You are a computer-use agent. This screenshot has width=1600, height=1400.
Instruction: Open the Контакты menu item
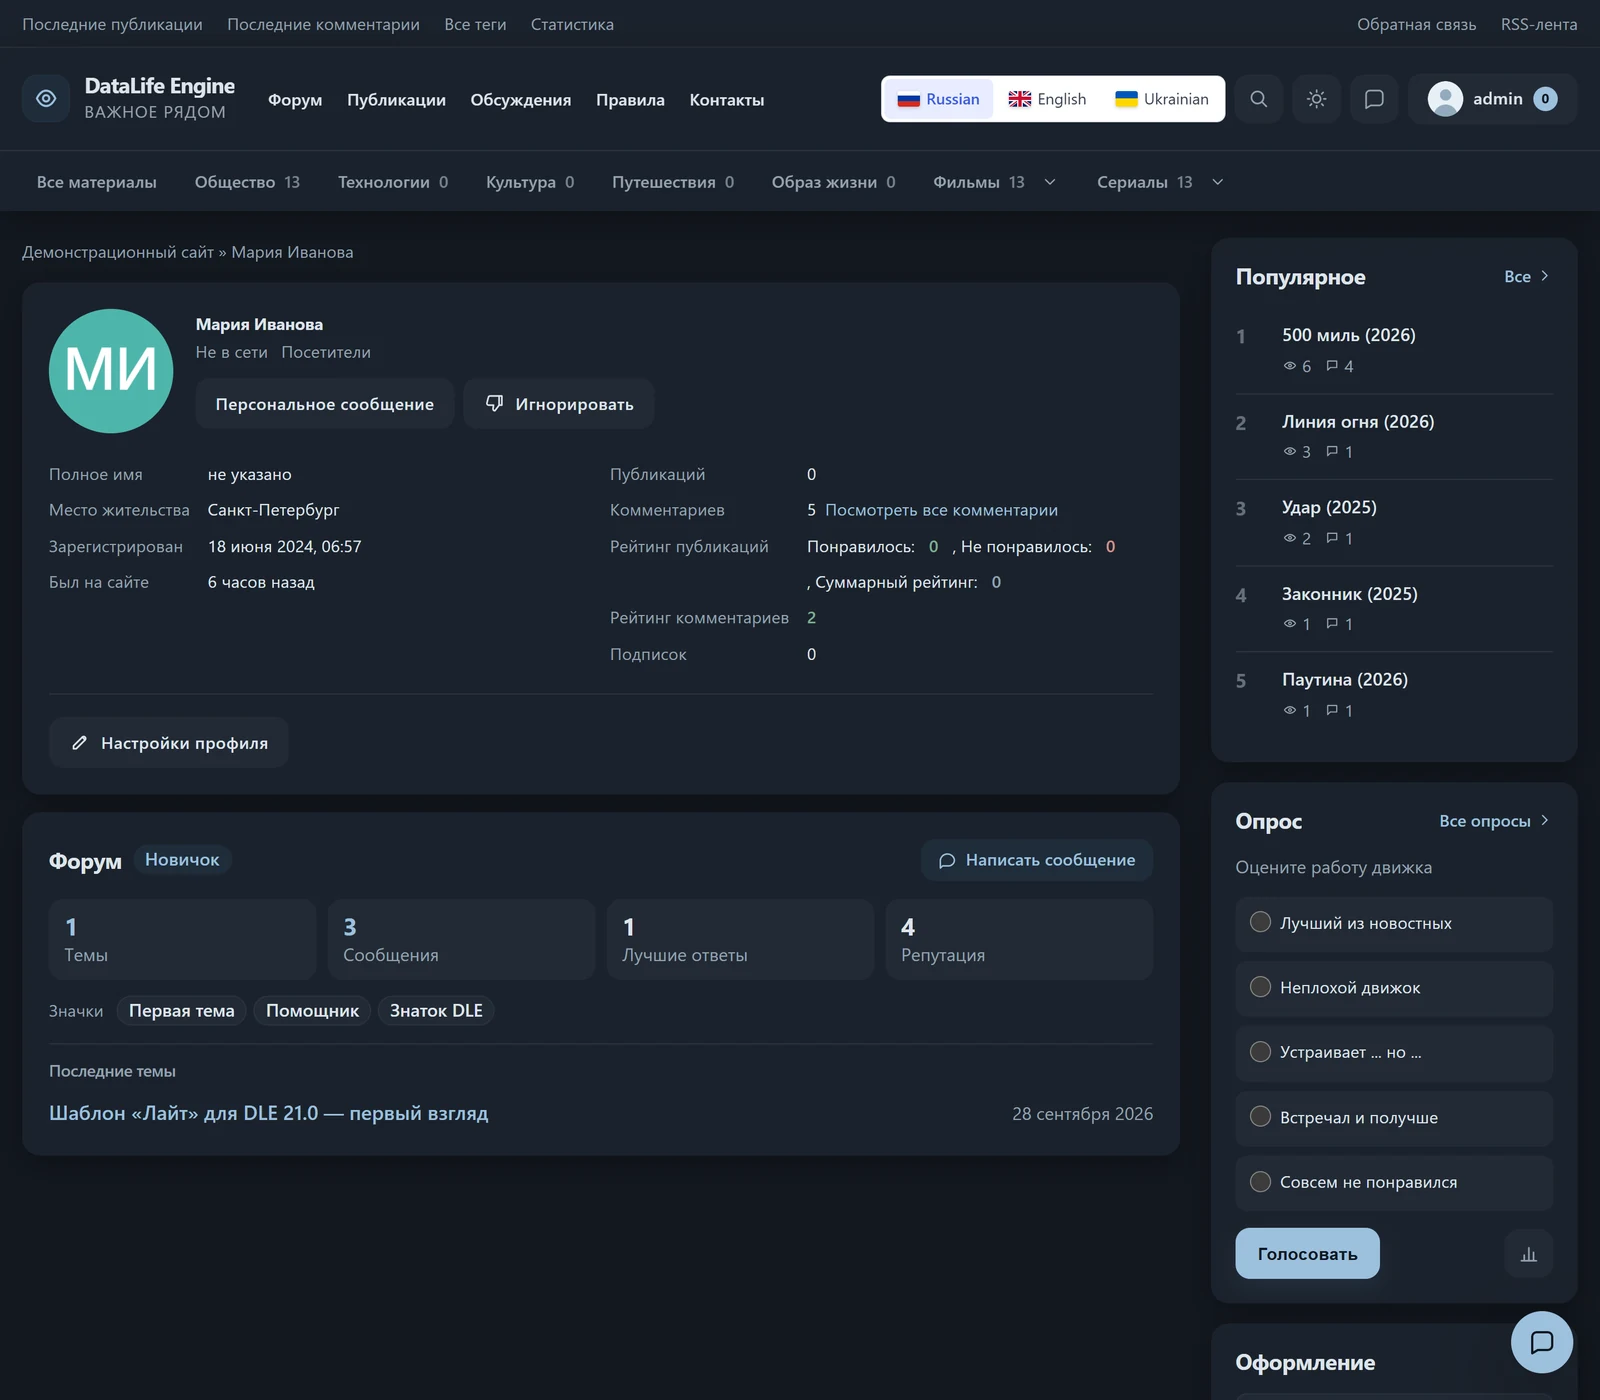click(727, 100)
